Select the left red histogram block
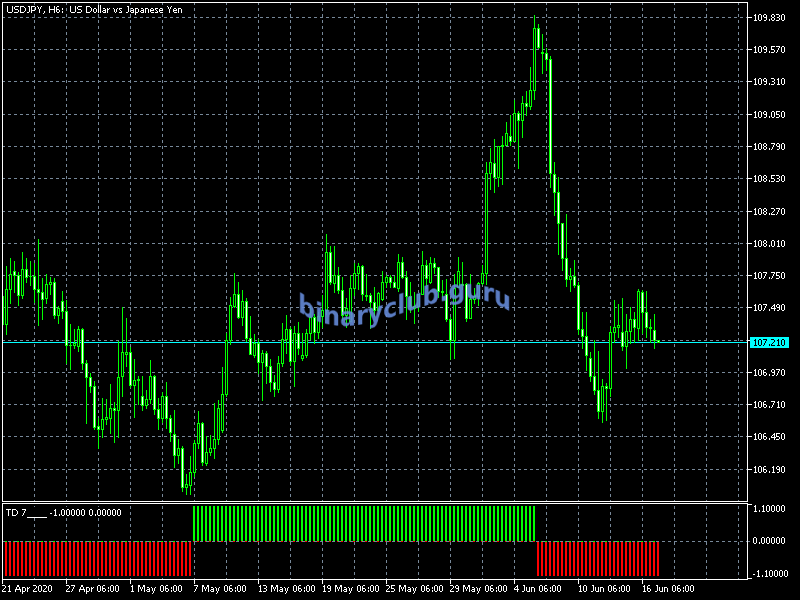 [x=97, y=557]
